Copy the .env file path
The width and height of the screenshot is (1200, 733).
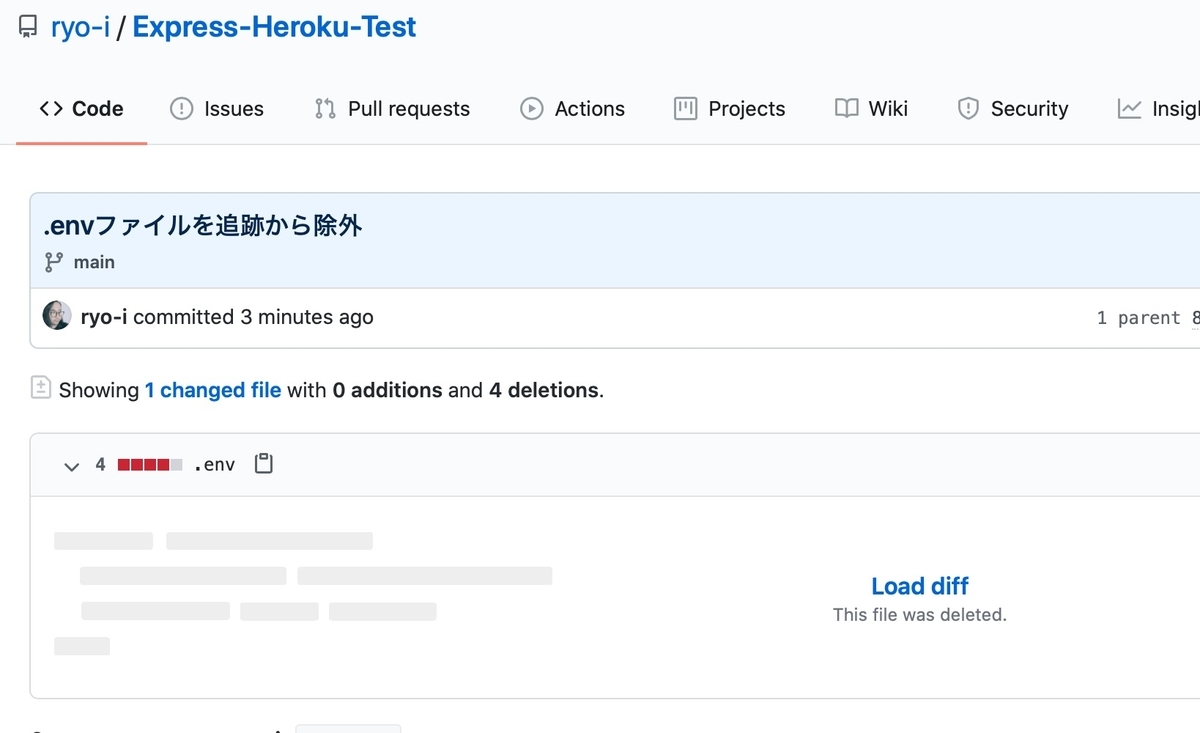pos(264,464)
